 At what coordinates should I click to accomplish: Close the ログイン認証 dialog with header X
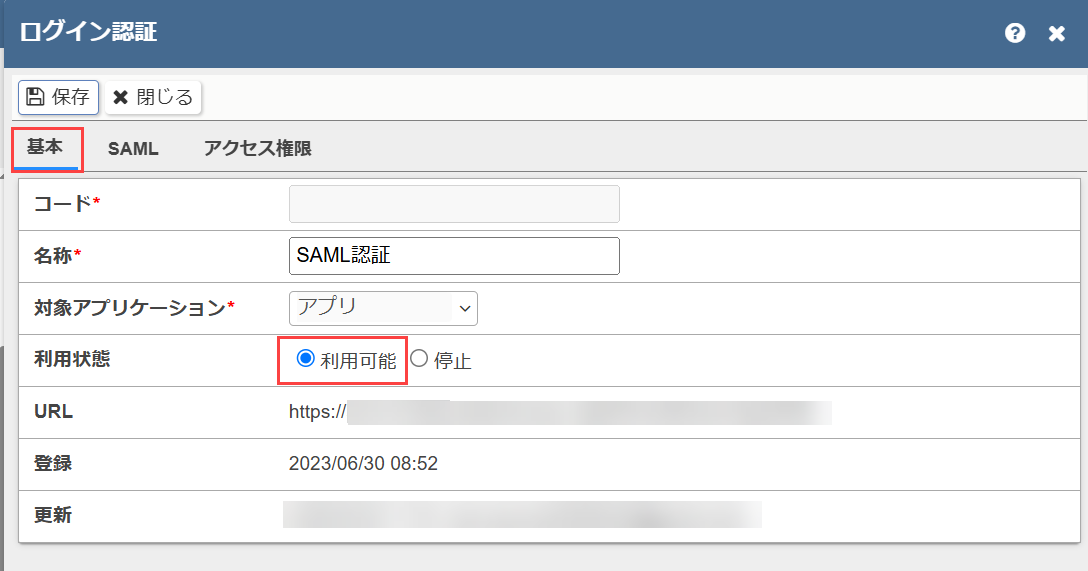click(1056, 33)
